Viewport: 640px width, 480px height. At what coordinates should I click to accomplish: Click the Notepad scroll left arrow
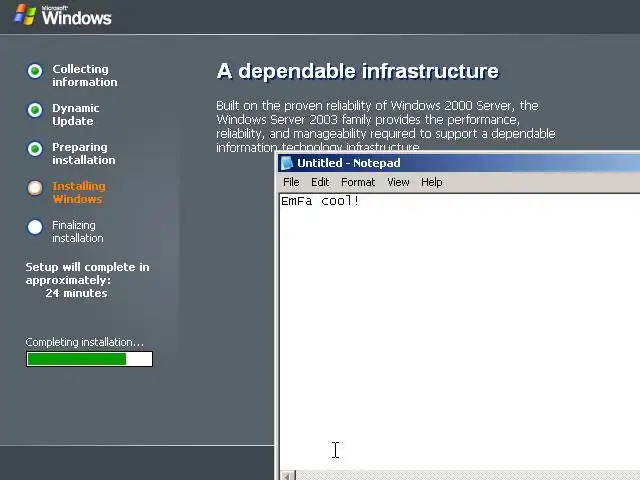pyautogui.click(x=288, y=476)
